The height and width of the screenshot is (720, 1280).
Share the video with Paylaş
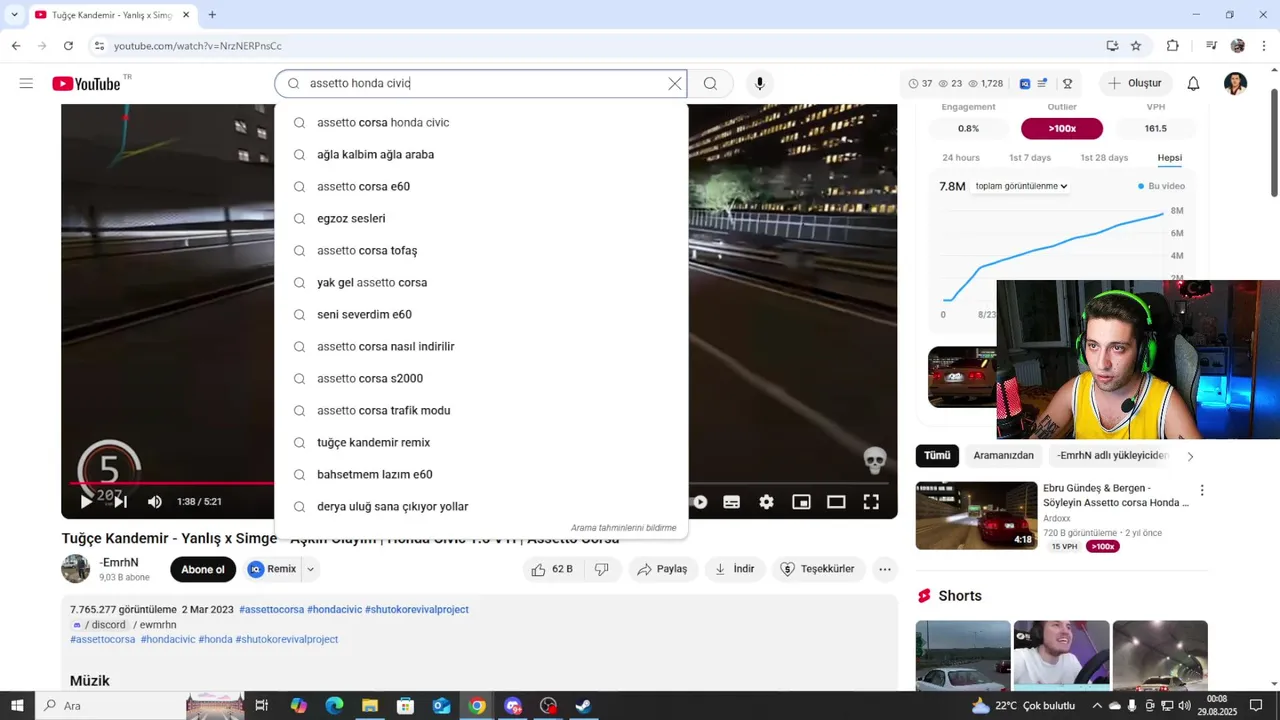pyautogui.click(x=662, y=569)
